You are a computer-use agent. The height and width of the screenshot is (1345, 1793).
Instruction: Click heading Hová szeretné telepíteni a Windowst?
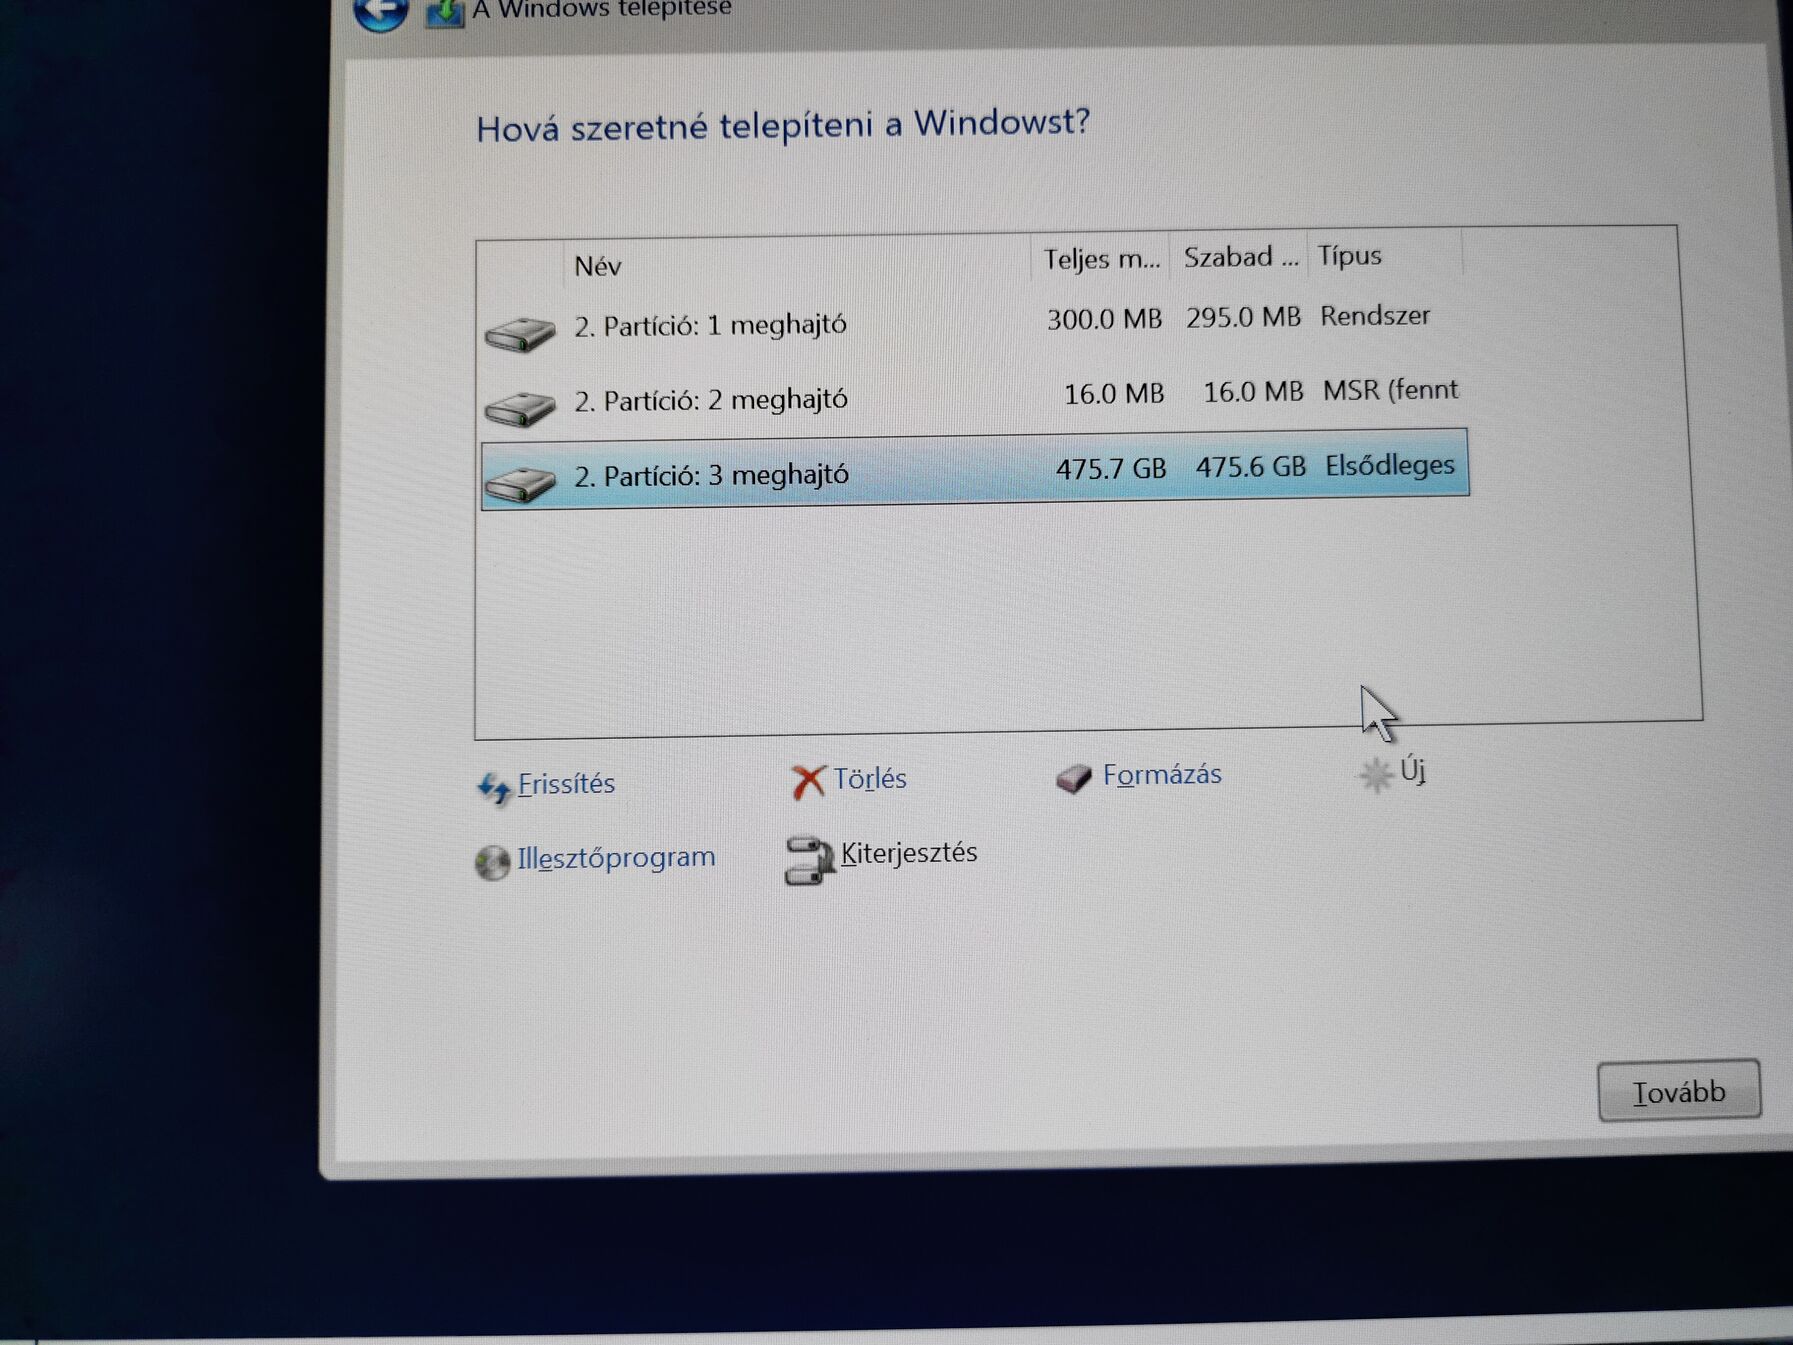tap(782, 126)
